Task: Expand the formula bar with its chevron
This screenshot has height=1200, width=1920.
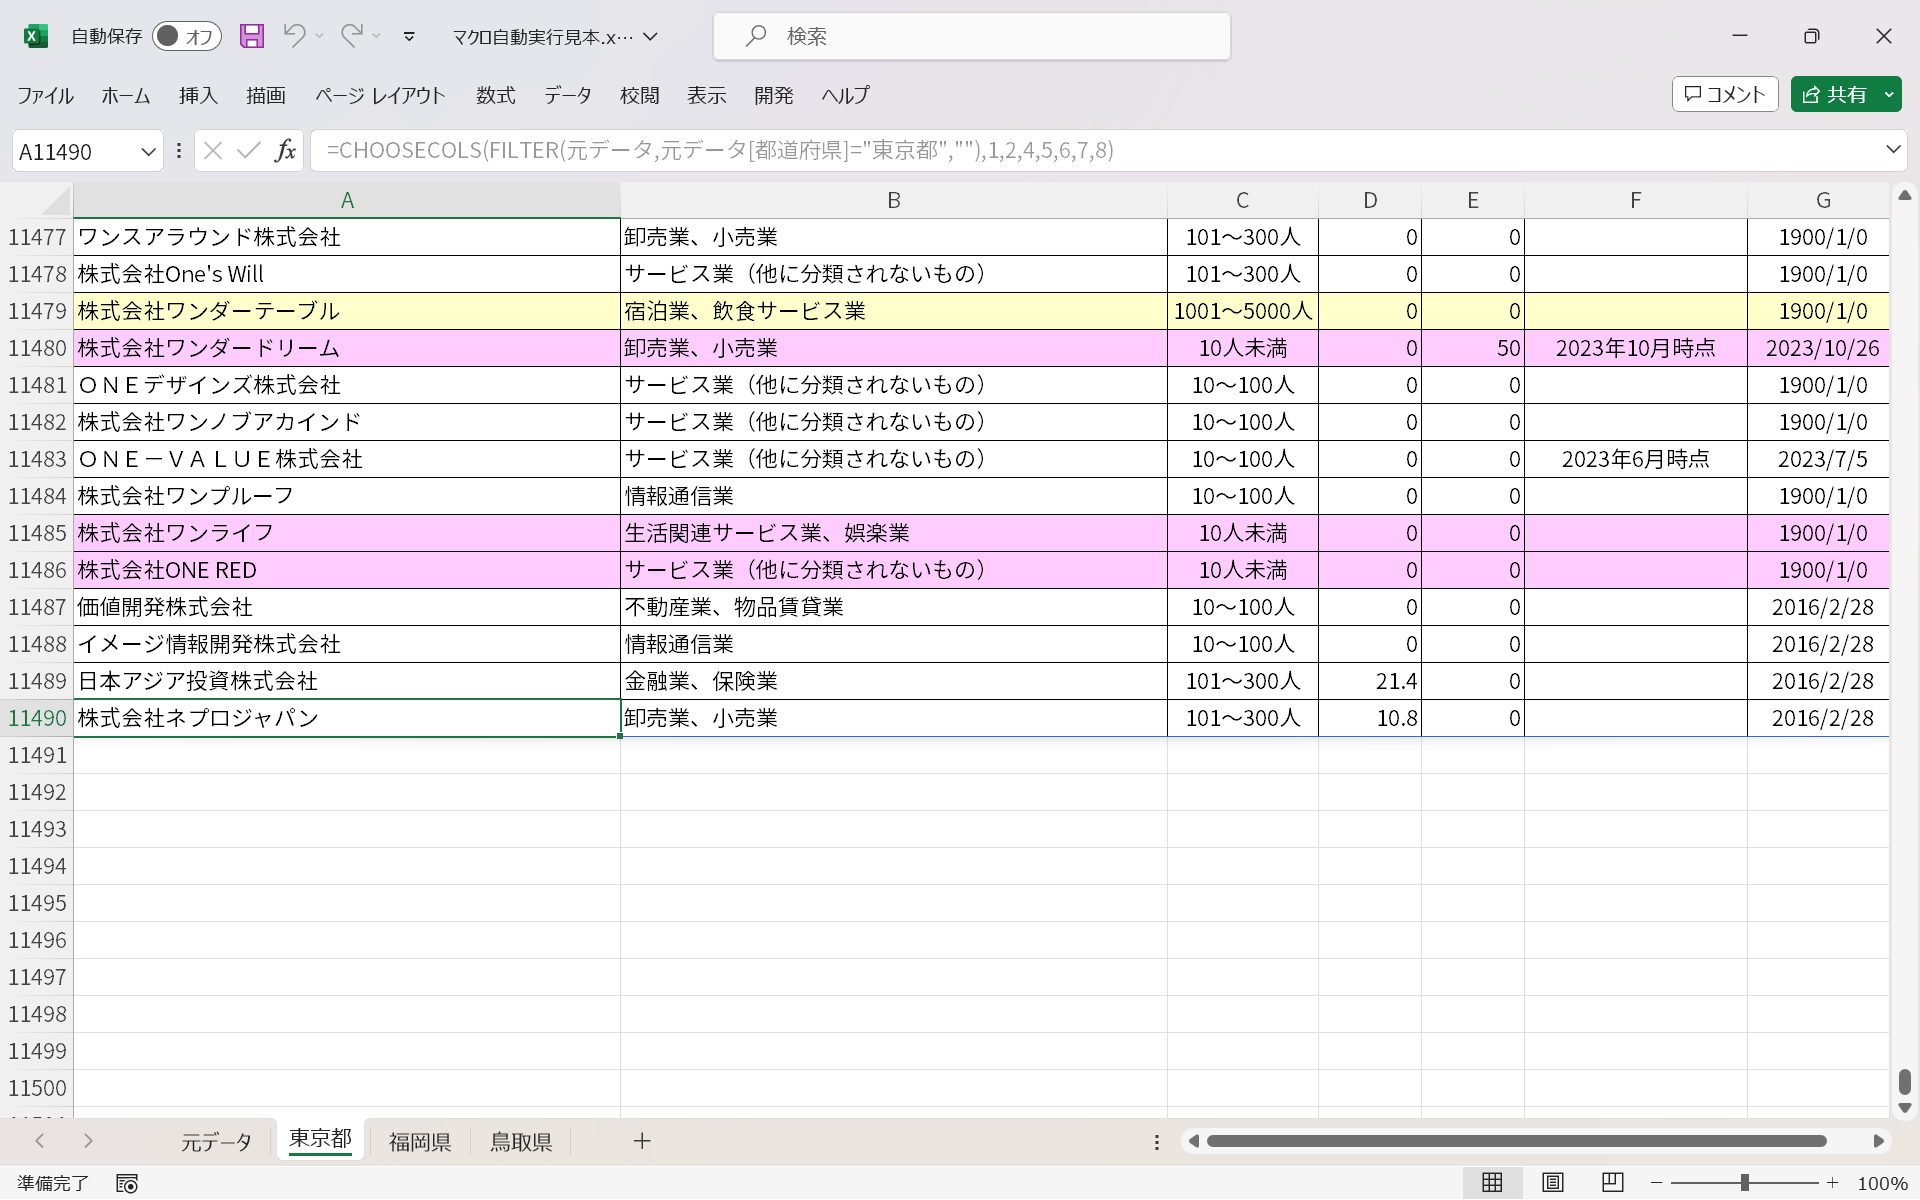Action: (x=1893, y=150)
